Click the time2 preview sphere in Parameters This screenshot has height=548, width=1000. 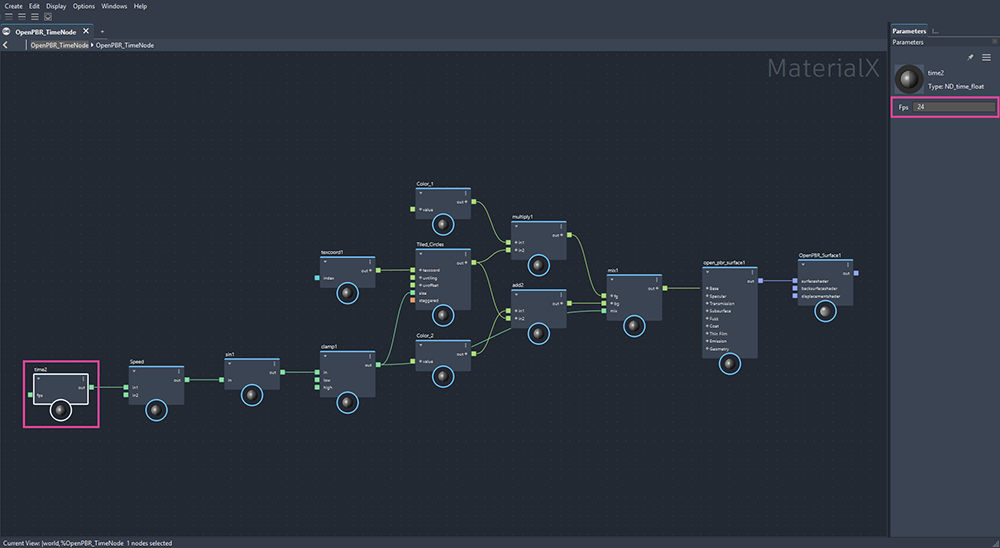coord(909,79)
